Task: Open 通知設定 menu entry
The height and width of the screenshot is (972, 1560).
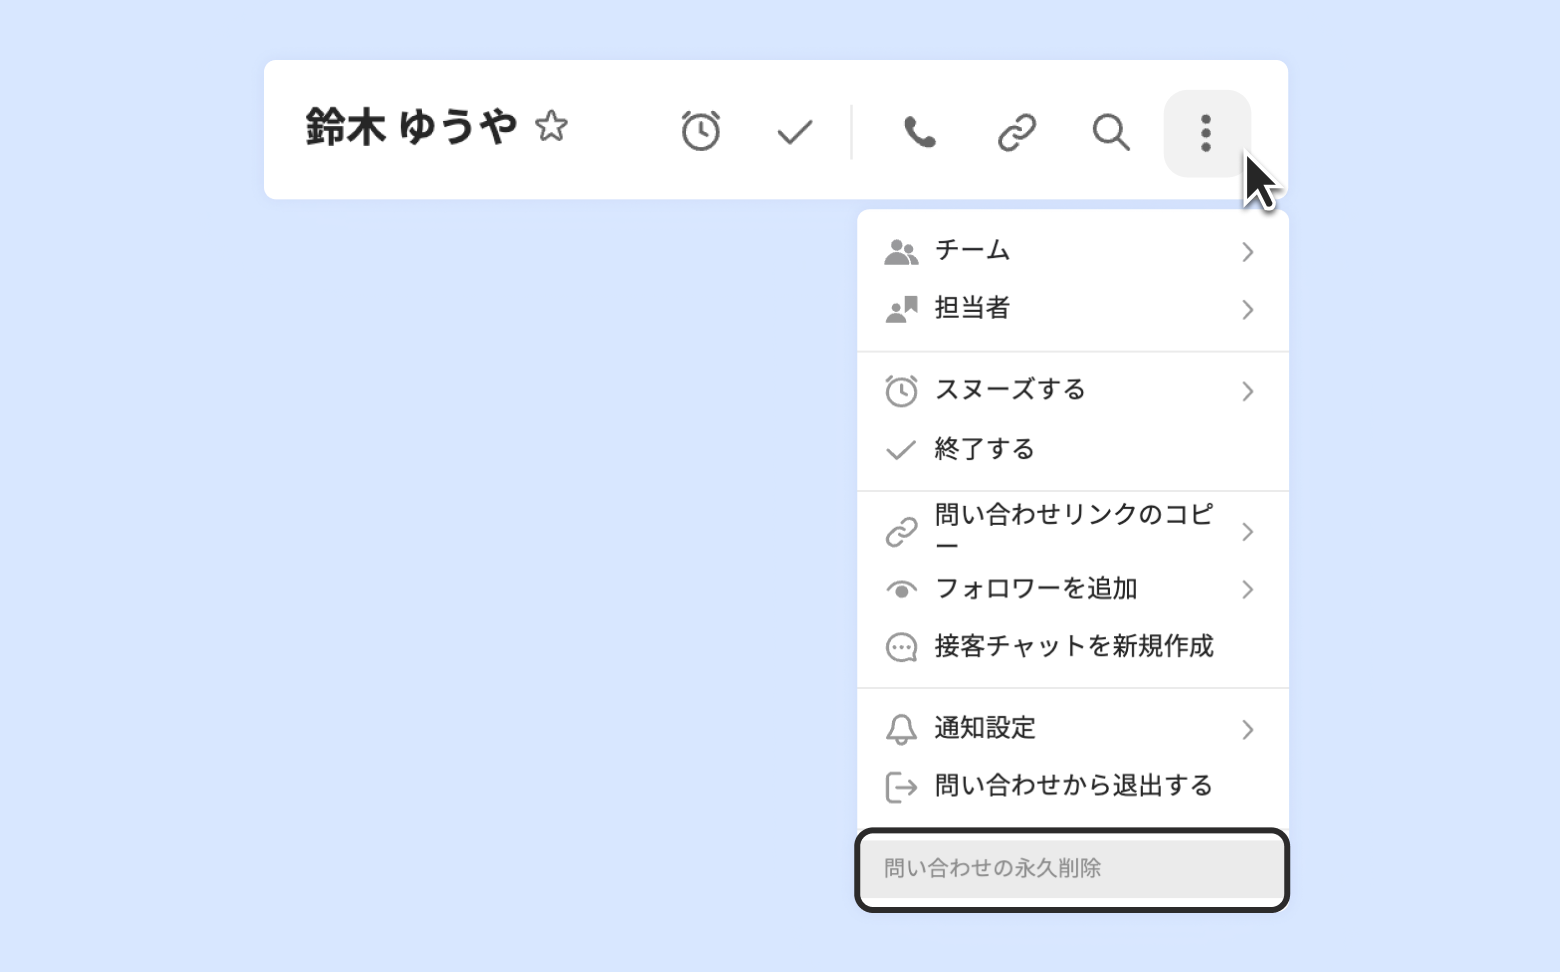Action: [985, 728]
